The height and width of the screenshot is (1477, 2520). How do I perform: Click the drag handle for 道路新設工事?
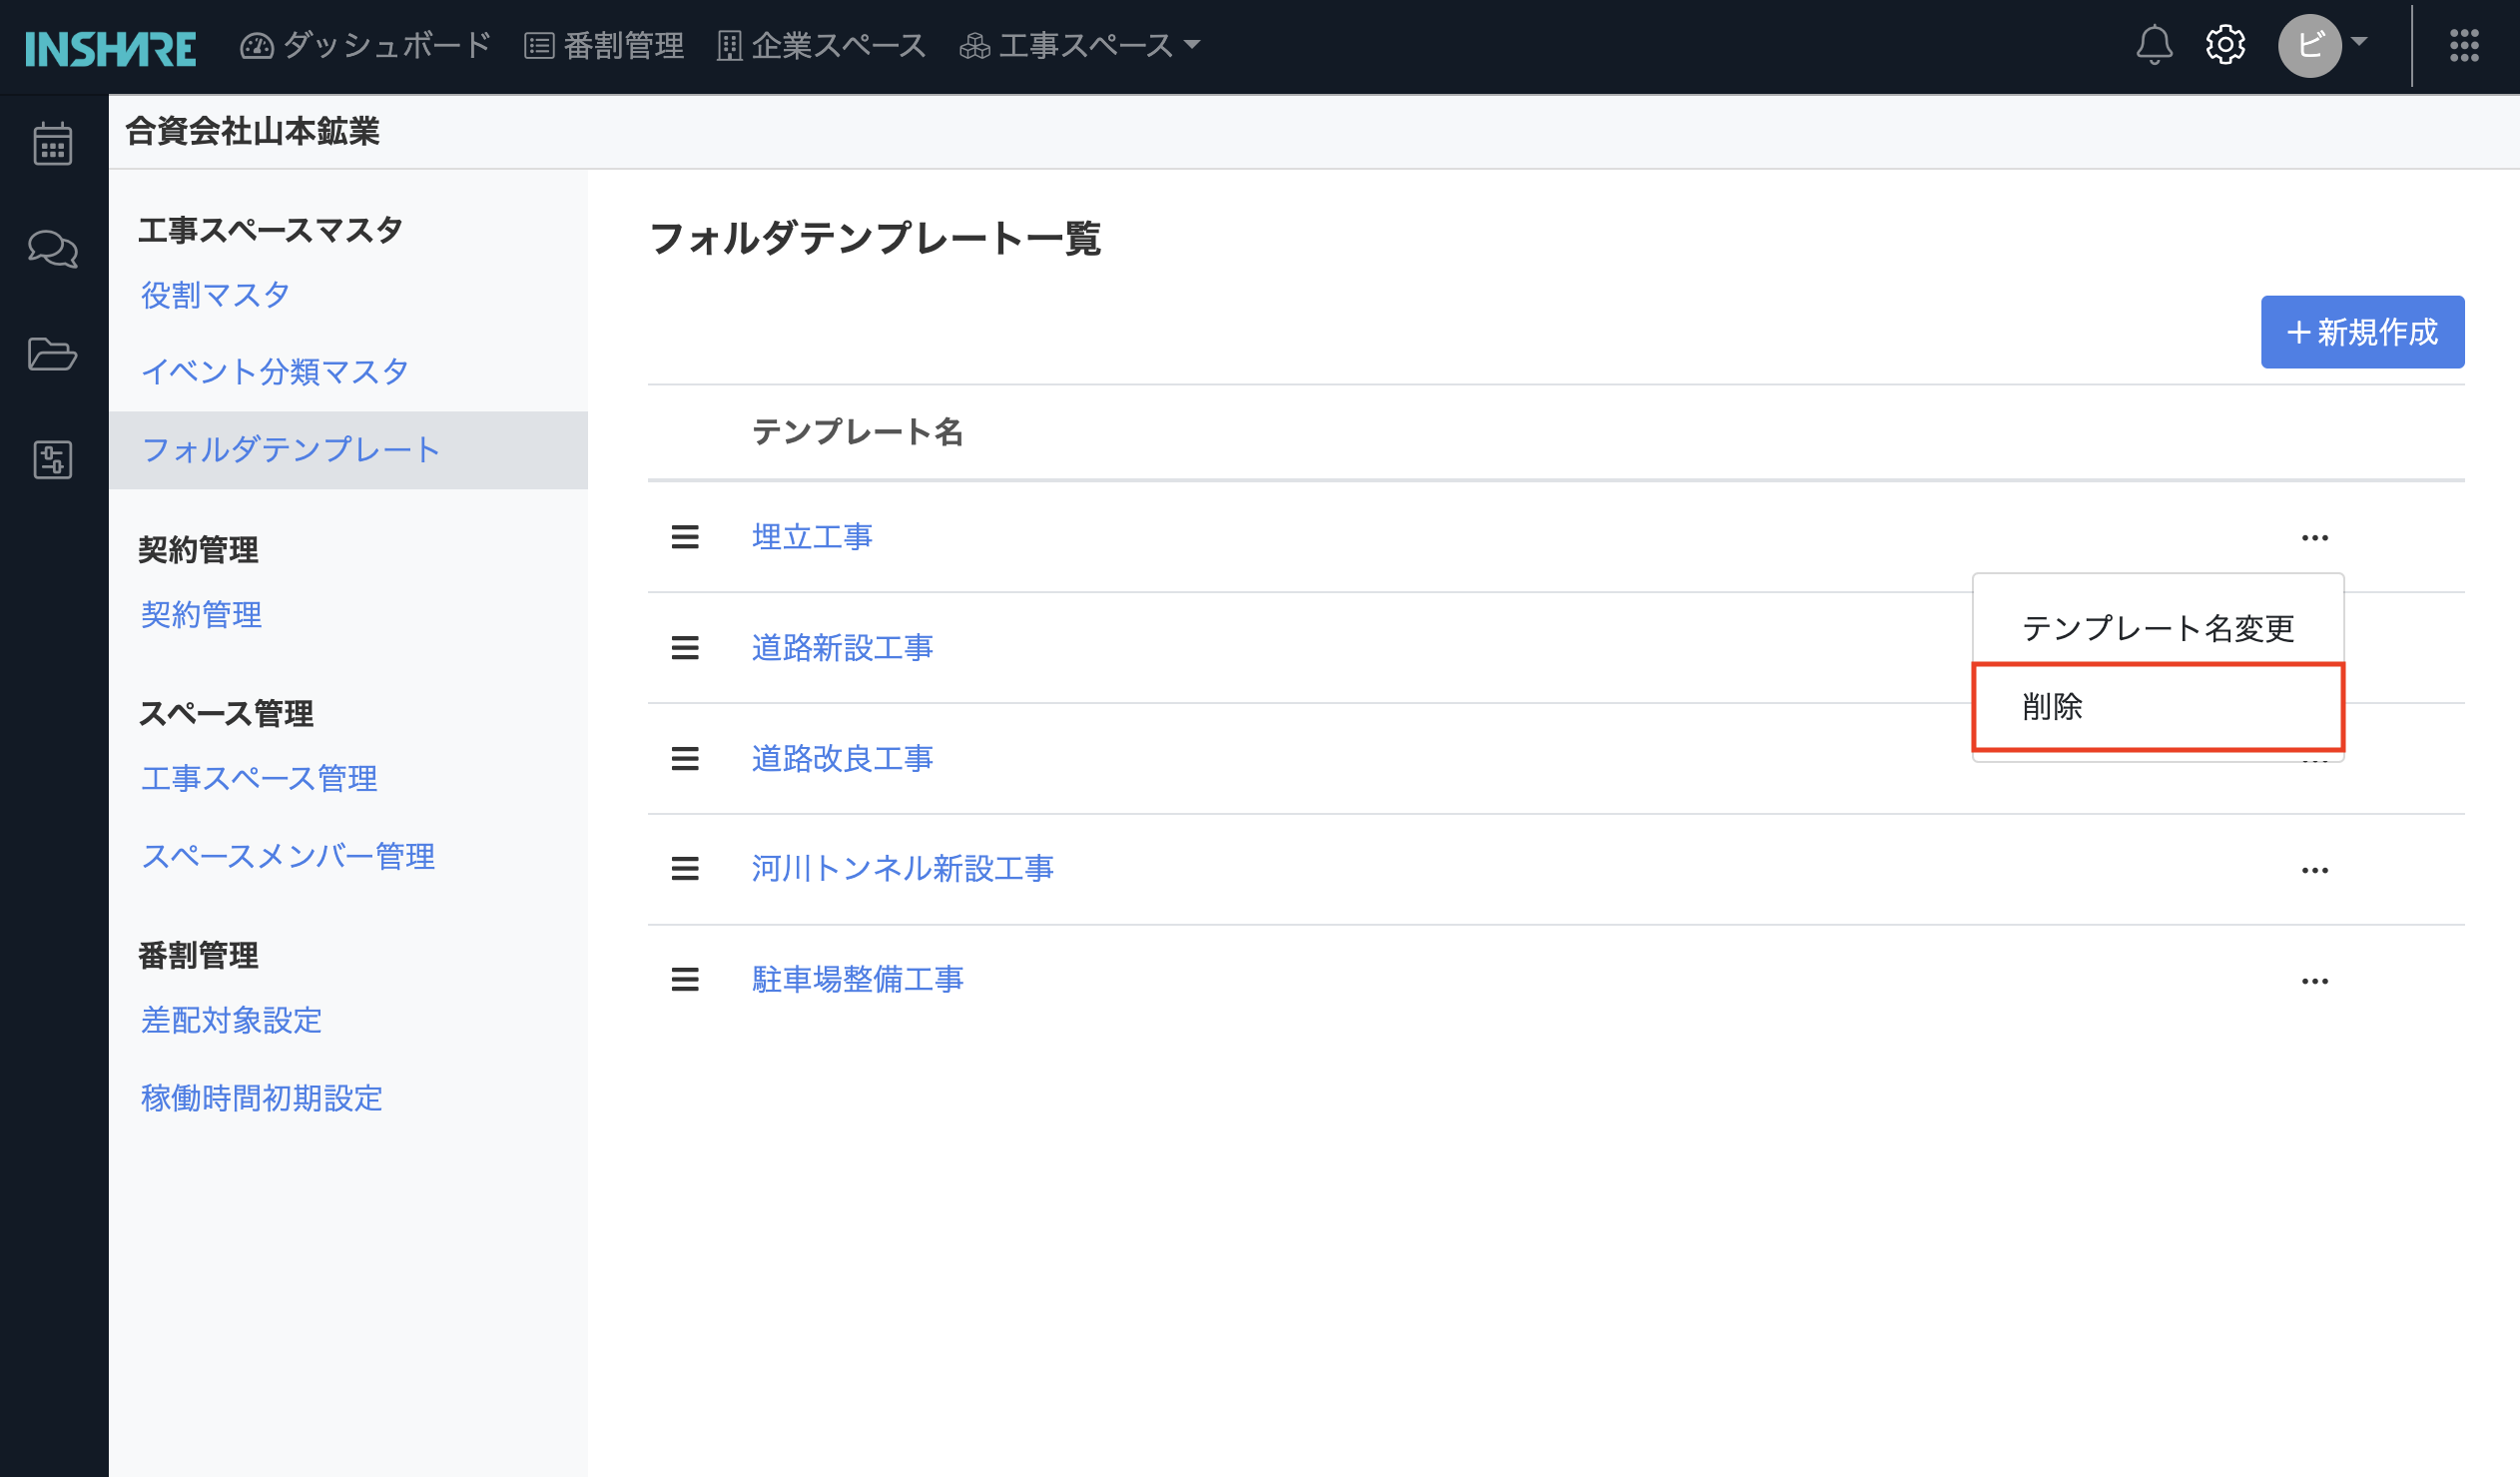(685, 648)
